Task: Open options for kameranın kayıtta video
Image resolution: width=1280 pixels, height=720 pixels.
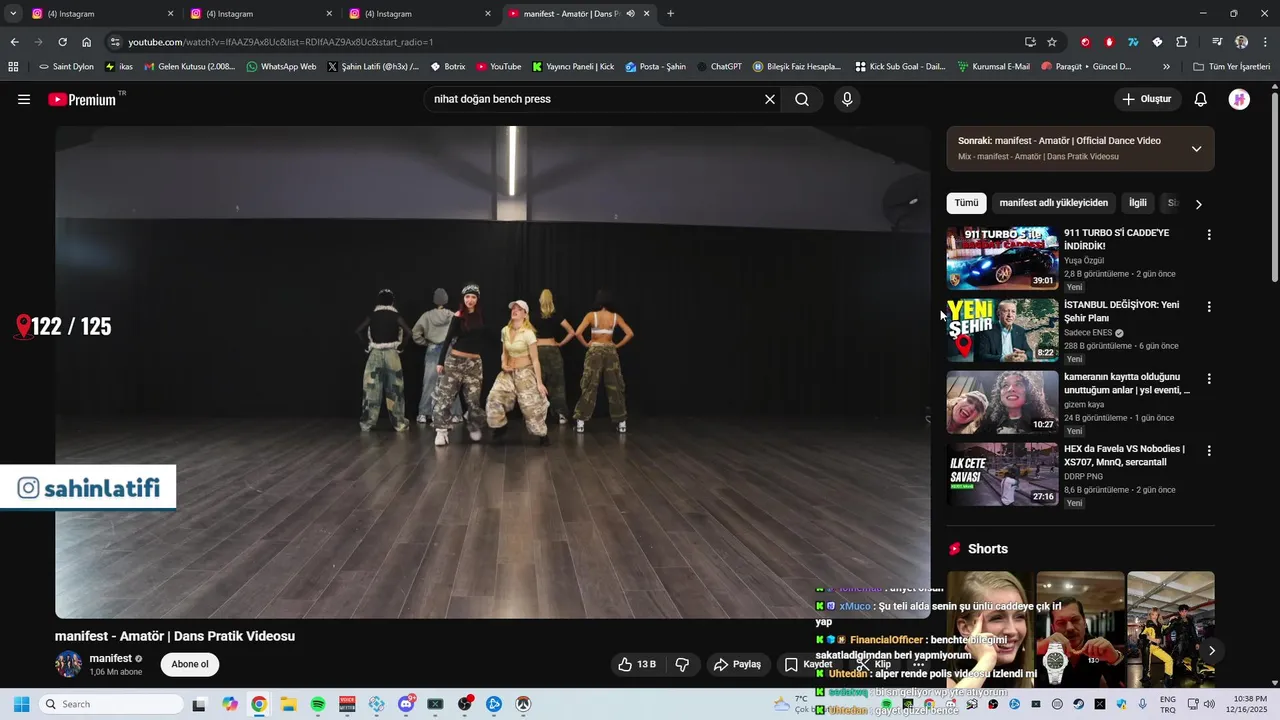Action: [1209, 379]
